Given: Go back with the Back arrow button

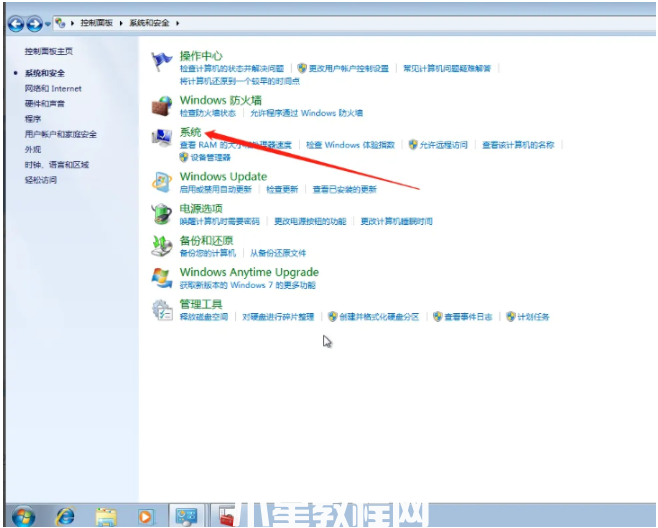Looking at the screenshot, I should (x=16, y=24).
